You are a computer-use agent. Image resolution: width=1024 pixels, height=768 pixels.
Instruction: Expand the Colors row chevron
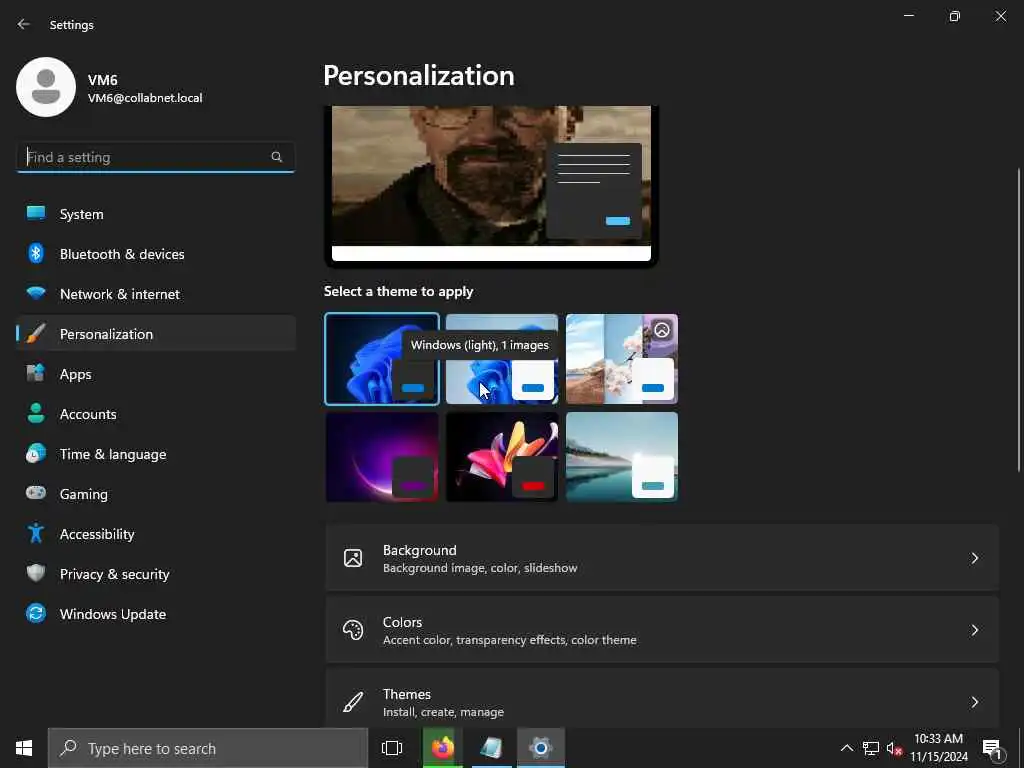tap(974, 630)
